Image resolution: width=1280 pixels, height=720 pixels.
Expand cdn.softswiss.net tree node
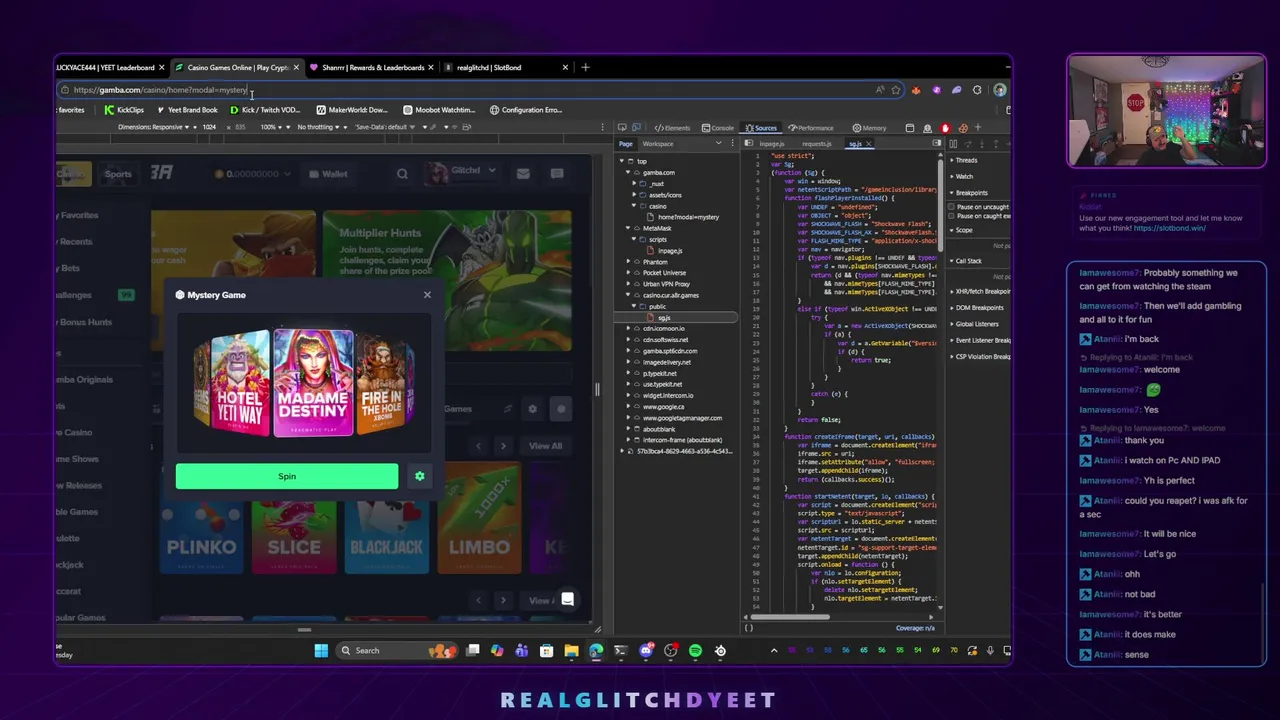(629, 340)
